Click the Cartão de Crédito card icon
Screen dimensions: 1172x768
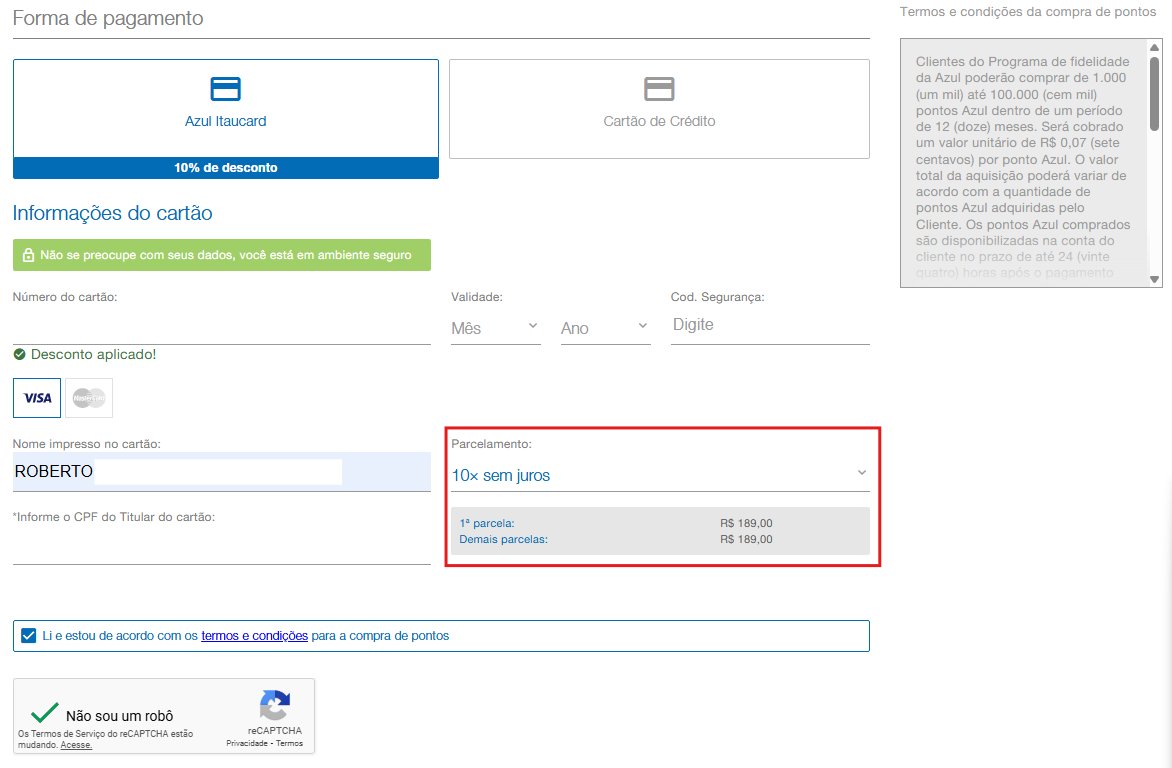click(659, 89)
